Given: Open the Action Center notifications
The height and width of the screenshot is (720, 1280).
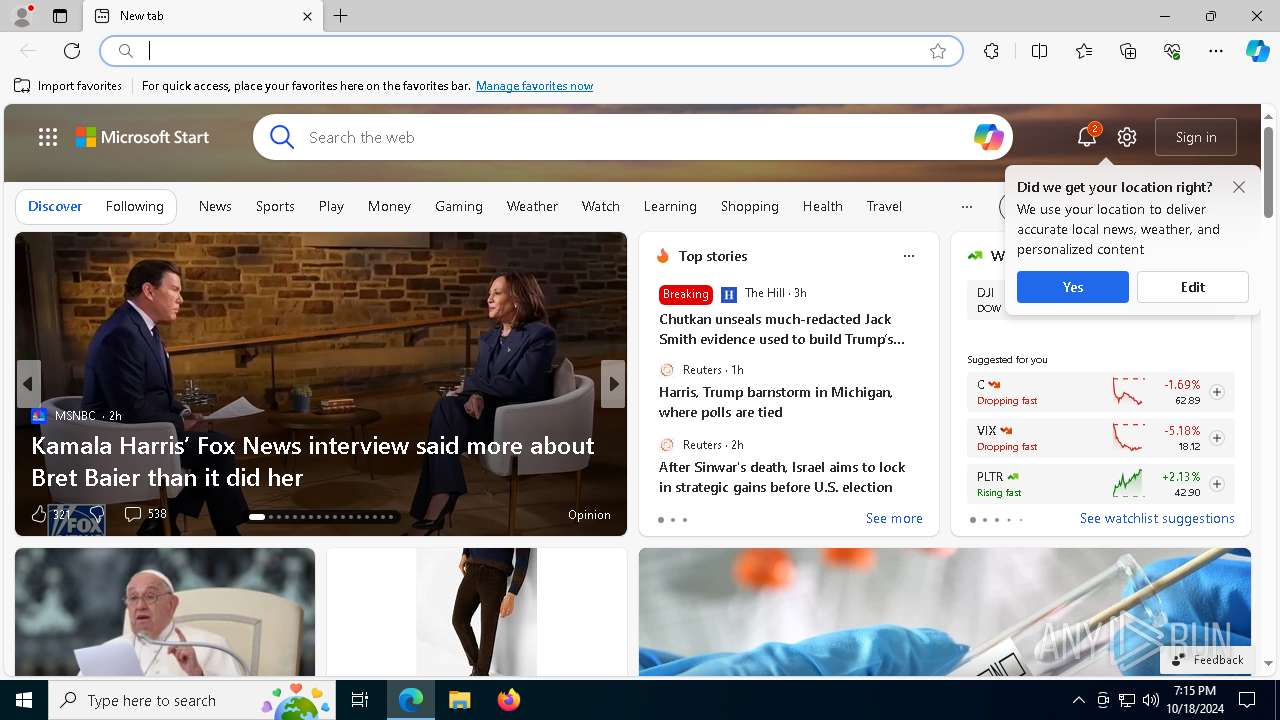Looking at the screenshot, I should coord(1247,700).
